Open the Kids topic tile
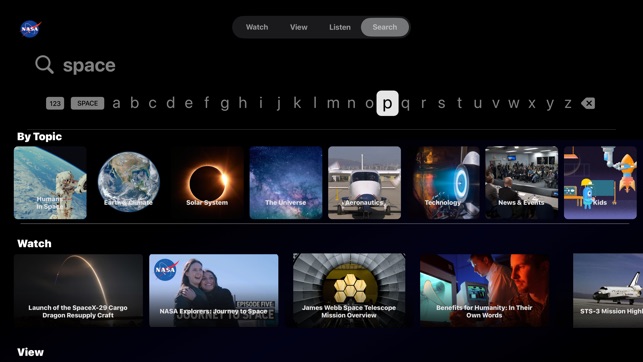 point(600,183)
